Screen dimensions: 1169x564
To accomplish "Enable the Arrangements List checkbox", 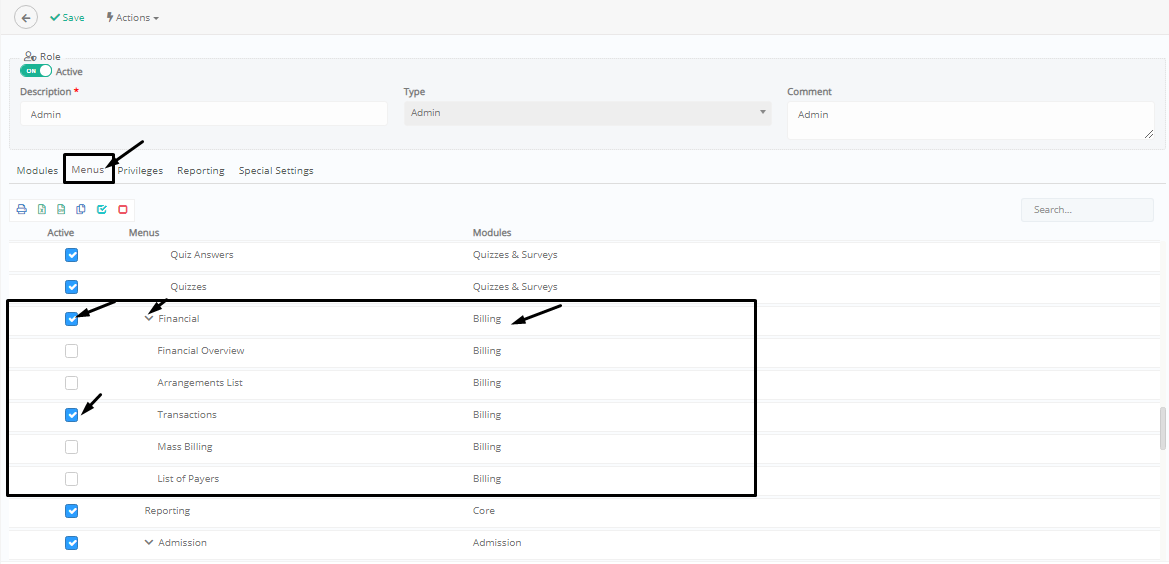I will point(72,383).
